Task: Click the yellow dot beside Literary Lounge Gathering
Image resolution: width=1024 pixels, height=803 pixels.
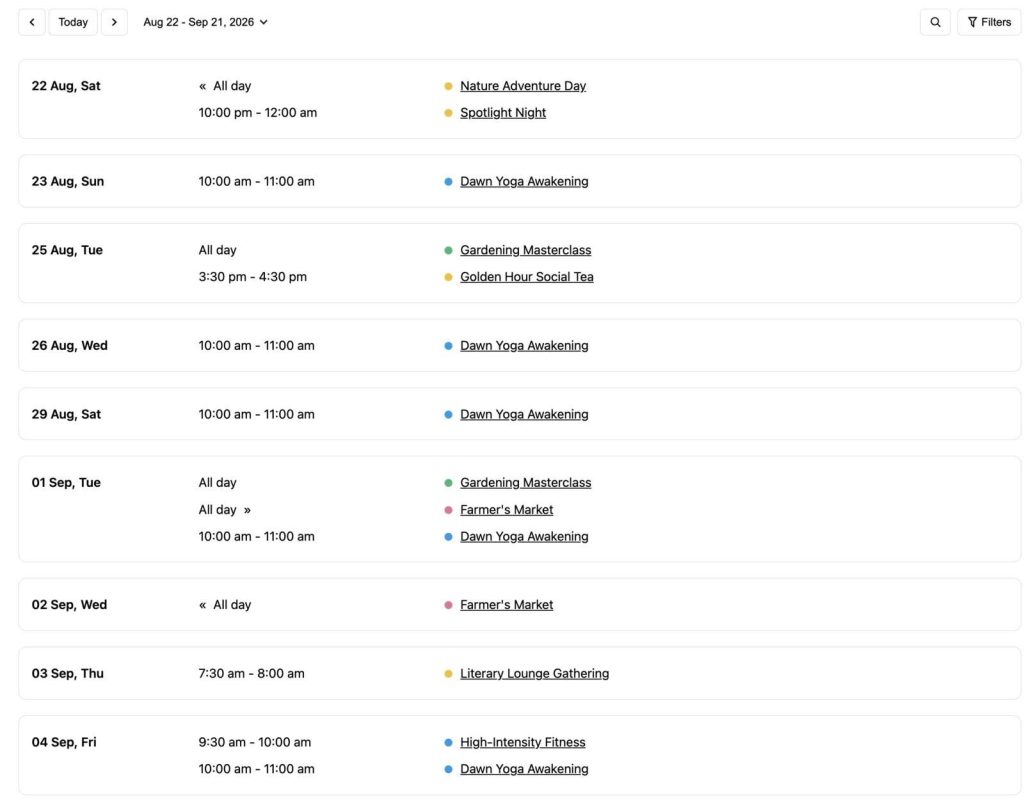Action: (448, 674)
